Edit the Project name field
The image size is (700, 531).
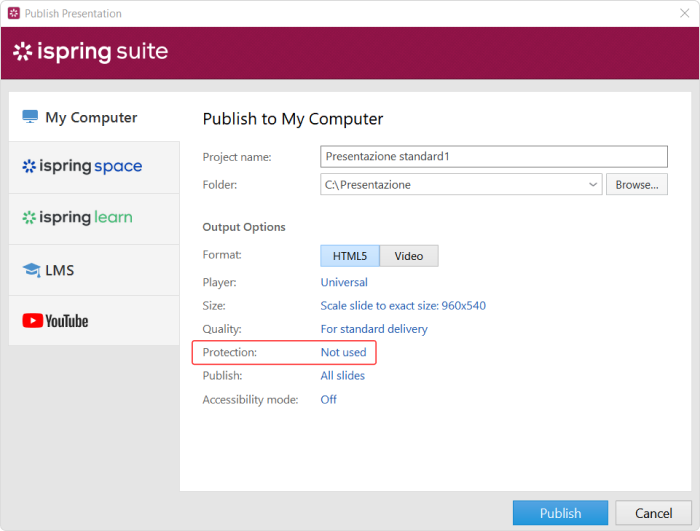pyautogui.click(x=494, y=156)
